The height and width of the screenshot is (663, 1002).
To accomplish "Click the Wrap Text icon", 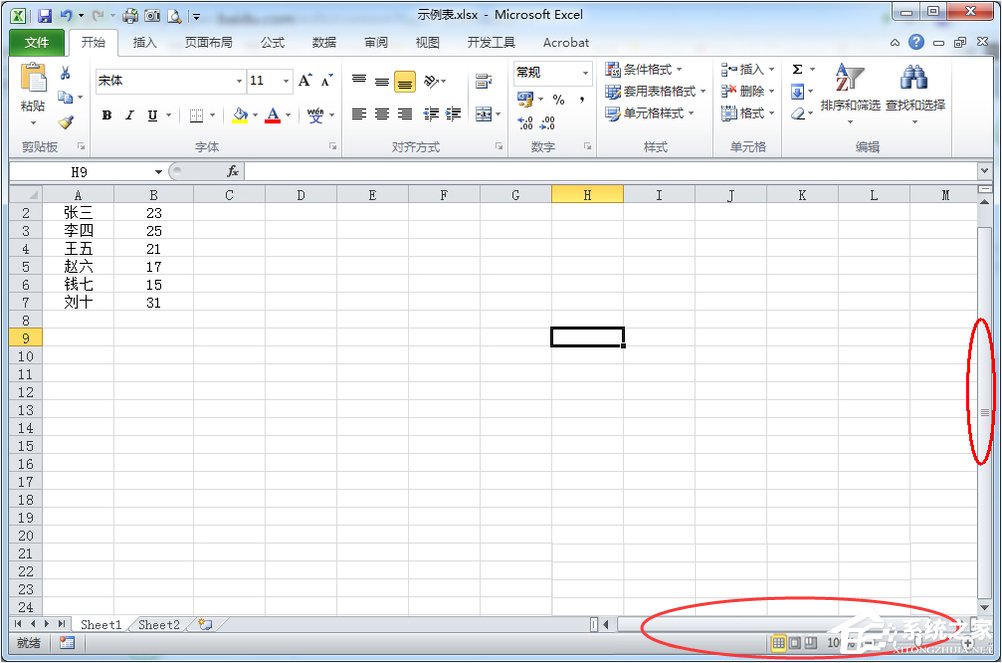I will (483, 81).
